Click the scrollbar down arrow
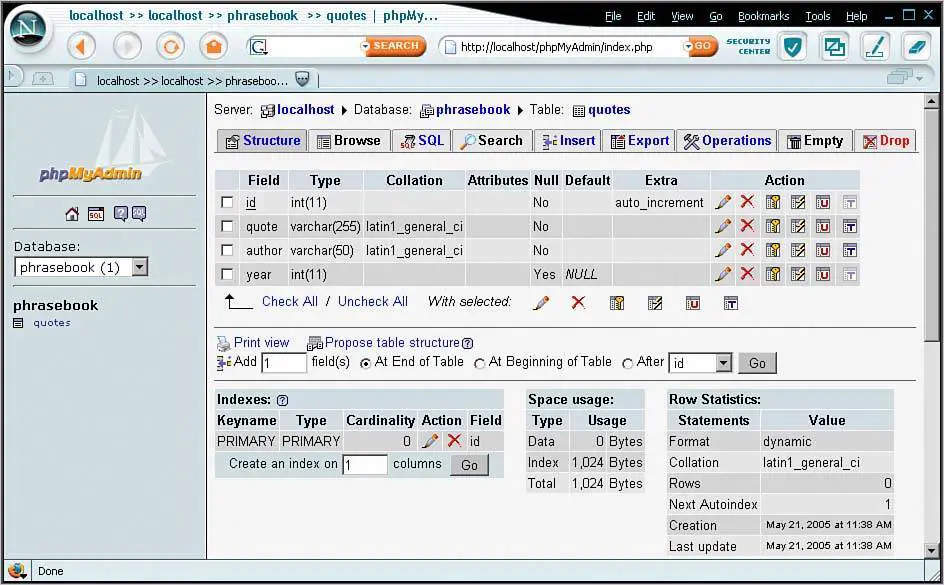 coord(931,550)
